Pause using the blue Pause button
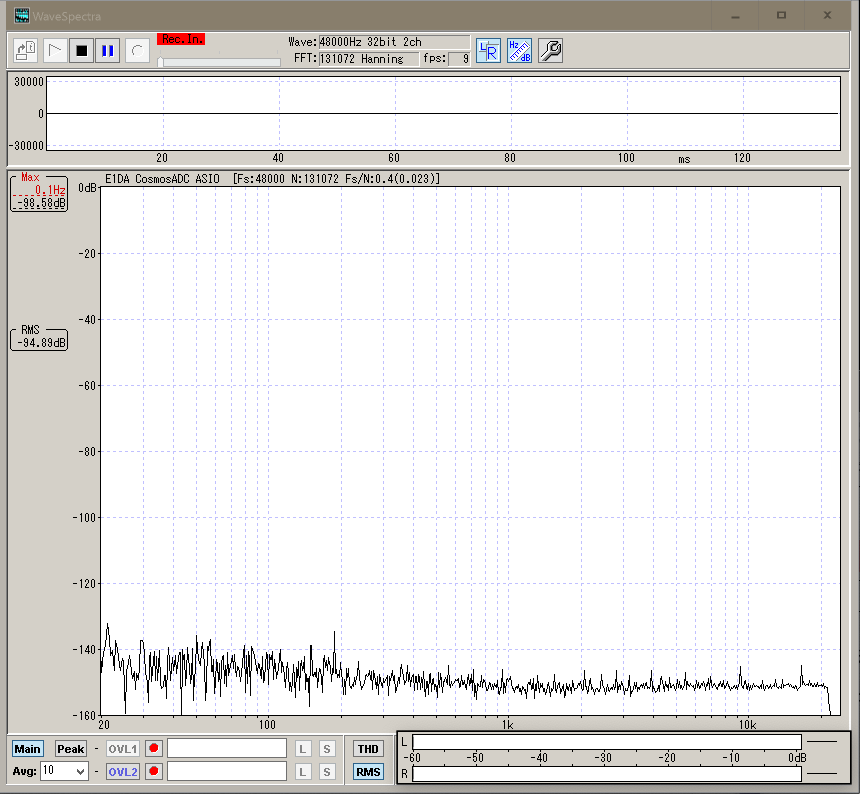This screenshot has width=860, height=794. [x=108, y=51]
